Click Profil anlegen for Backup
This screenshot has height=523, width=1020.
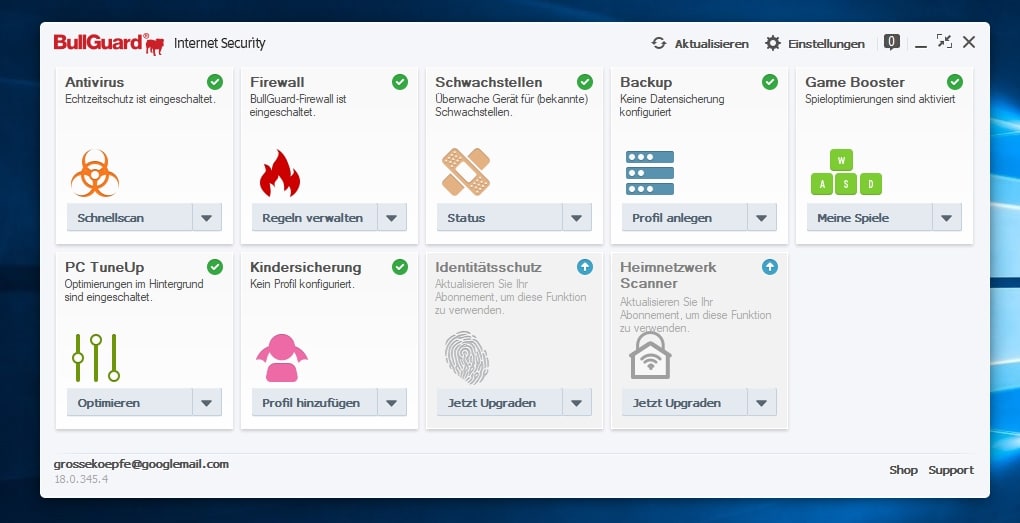coord(684,218)
